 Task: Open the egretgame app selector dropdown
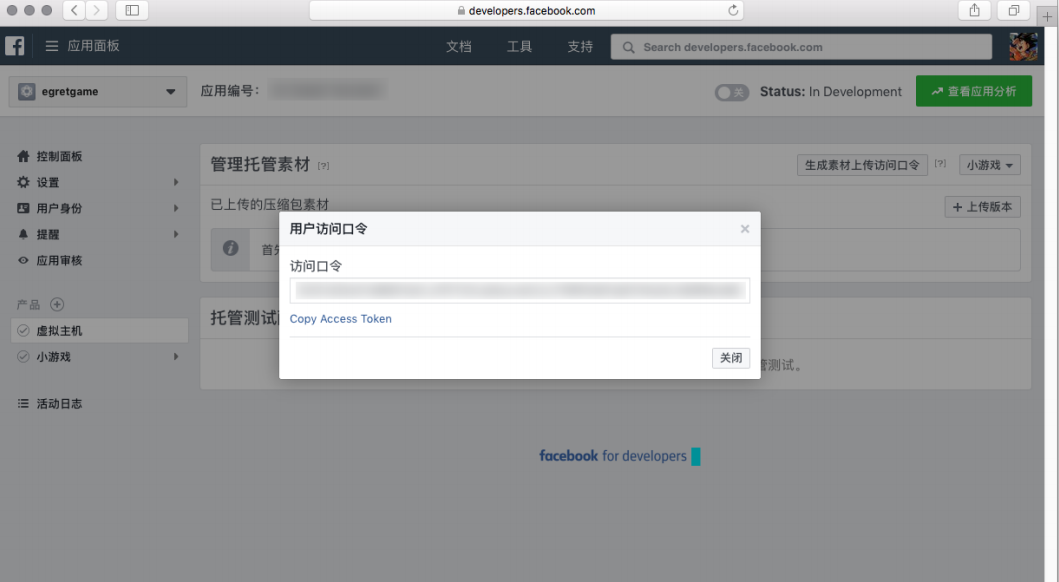[x=96, y=91]
